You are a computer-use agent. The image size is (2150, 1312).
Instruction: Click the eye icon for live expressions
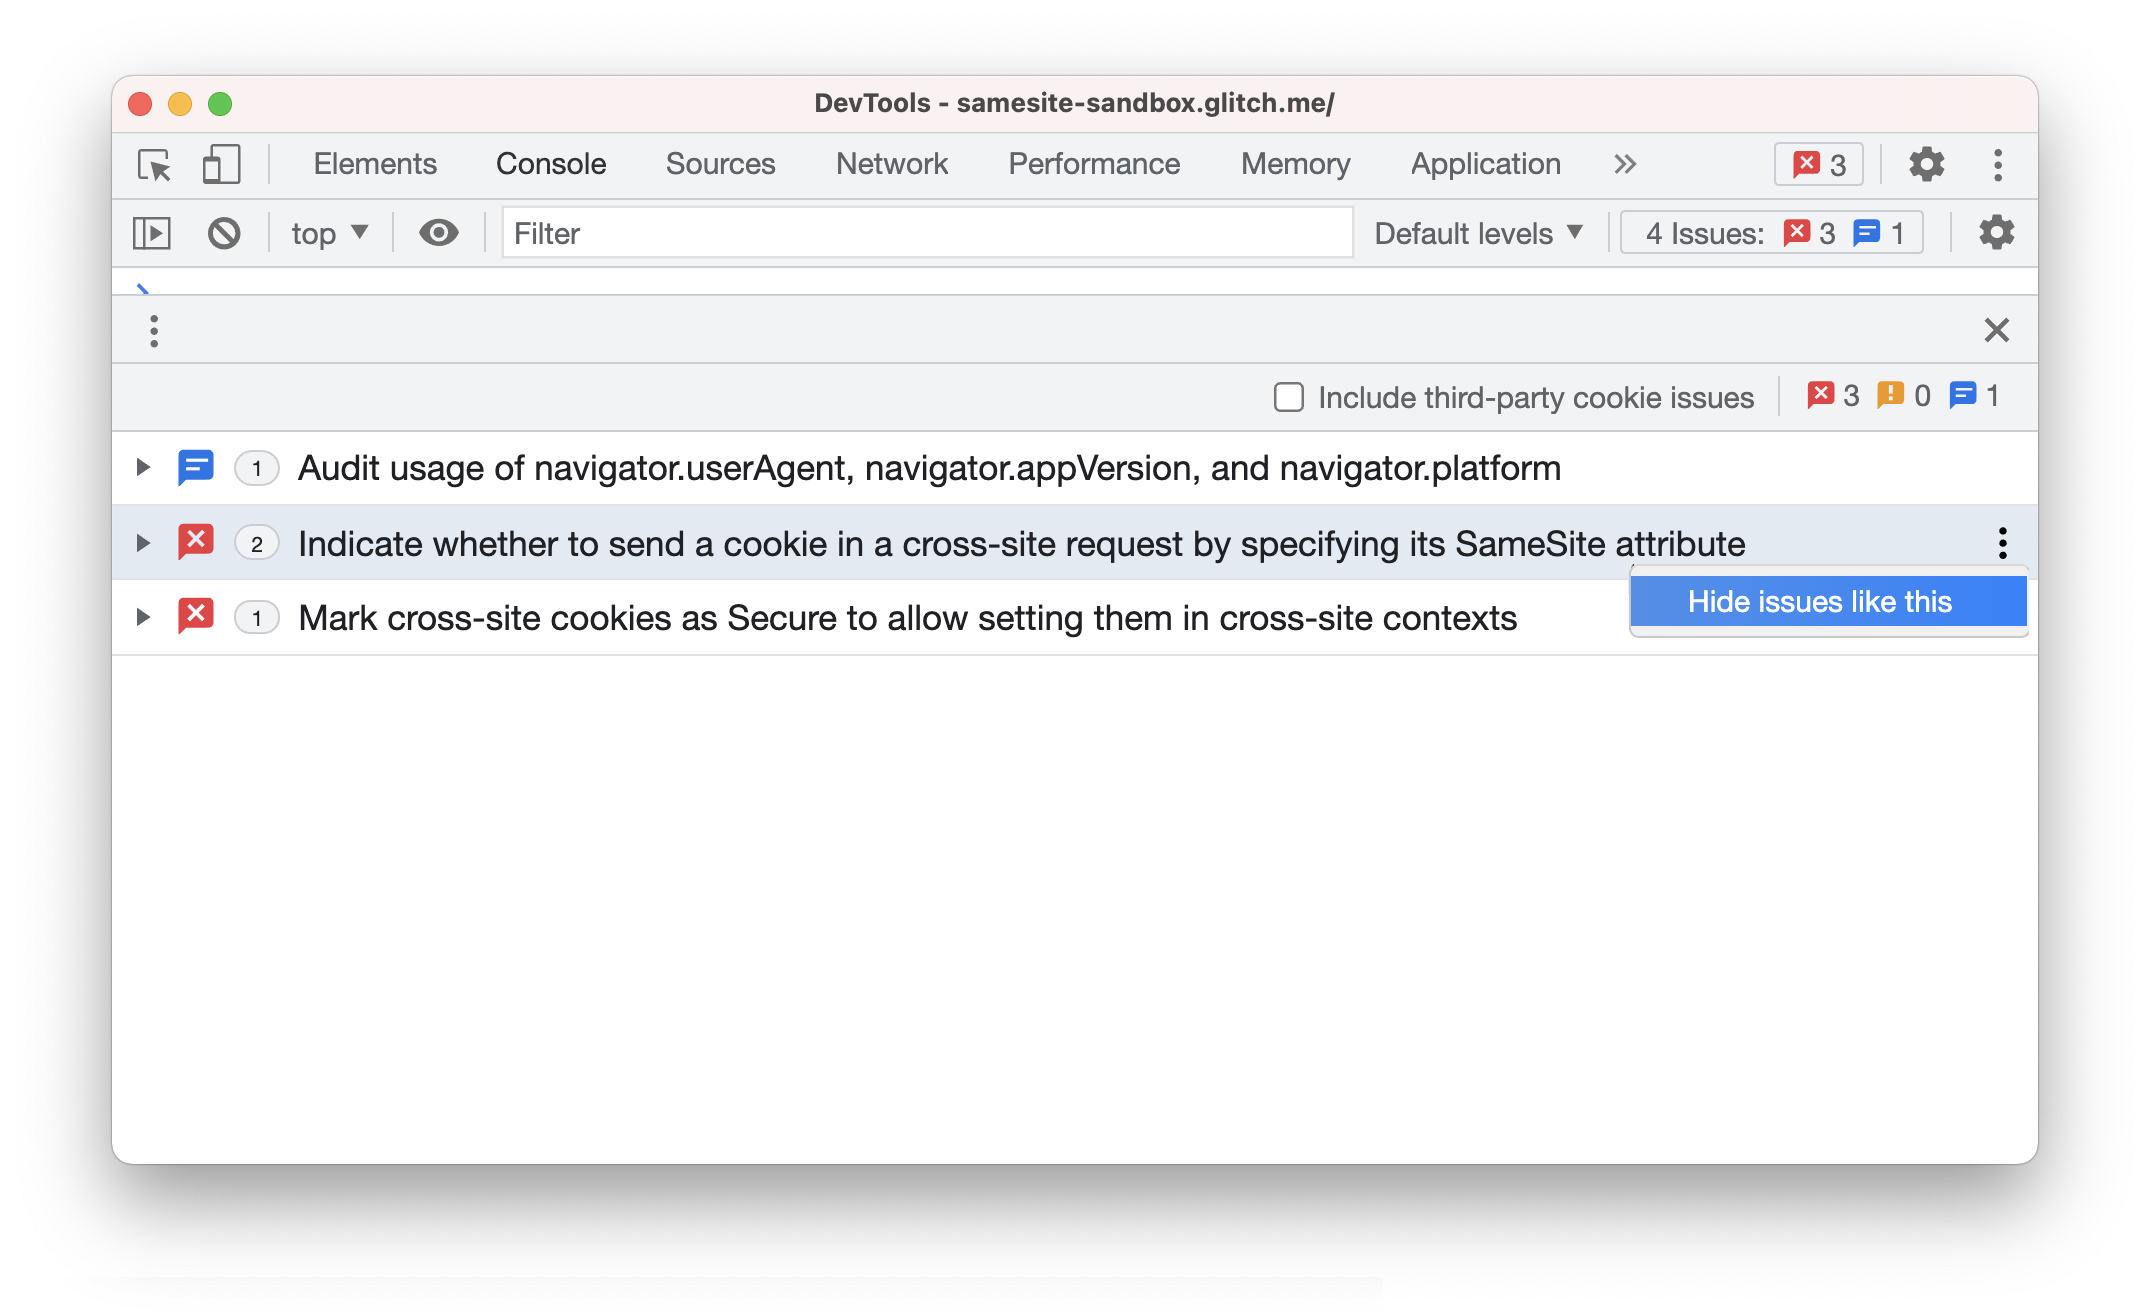point(438,233)
